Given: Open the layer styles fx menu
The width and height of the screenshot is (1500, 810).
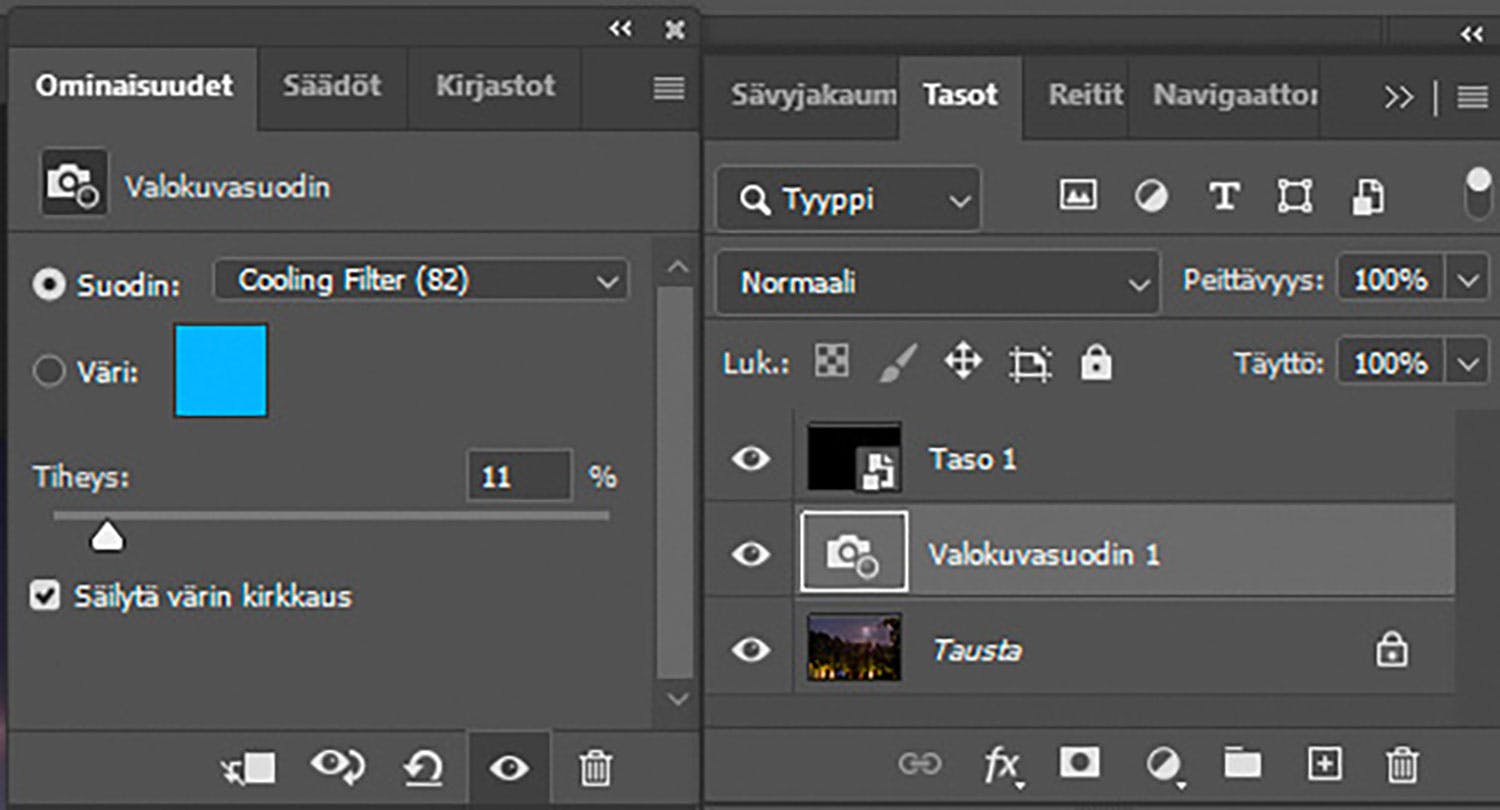Looking at the screenshot, I should [x=1002, y=765].
